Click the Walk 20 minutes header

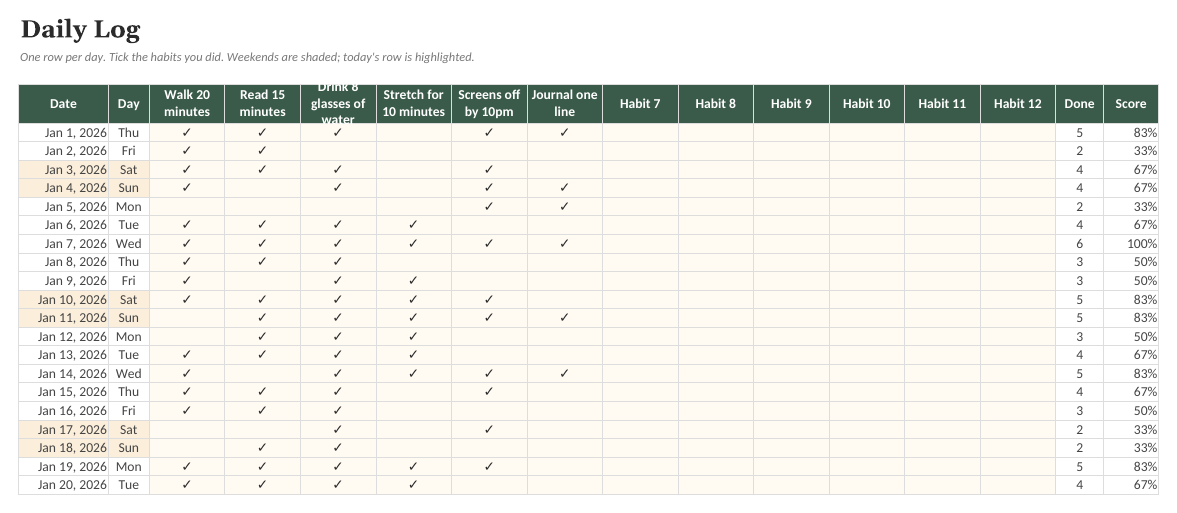pyautogui.click(x=187, y=104)
